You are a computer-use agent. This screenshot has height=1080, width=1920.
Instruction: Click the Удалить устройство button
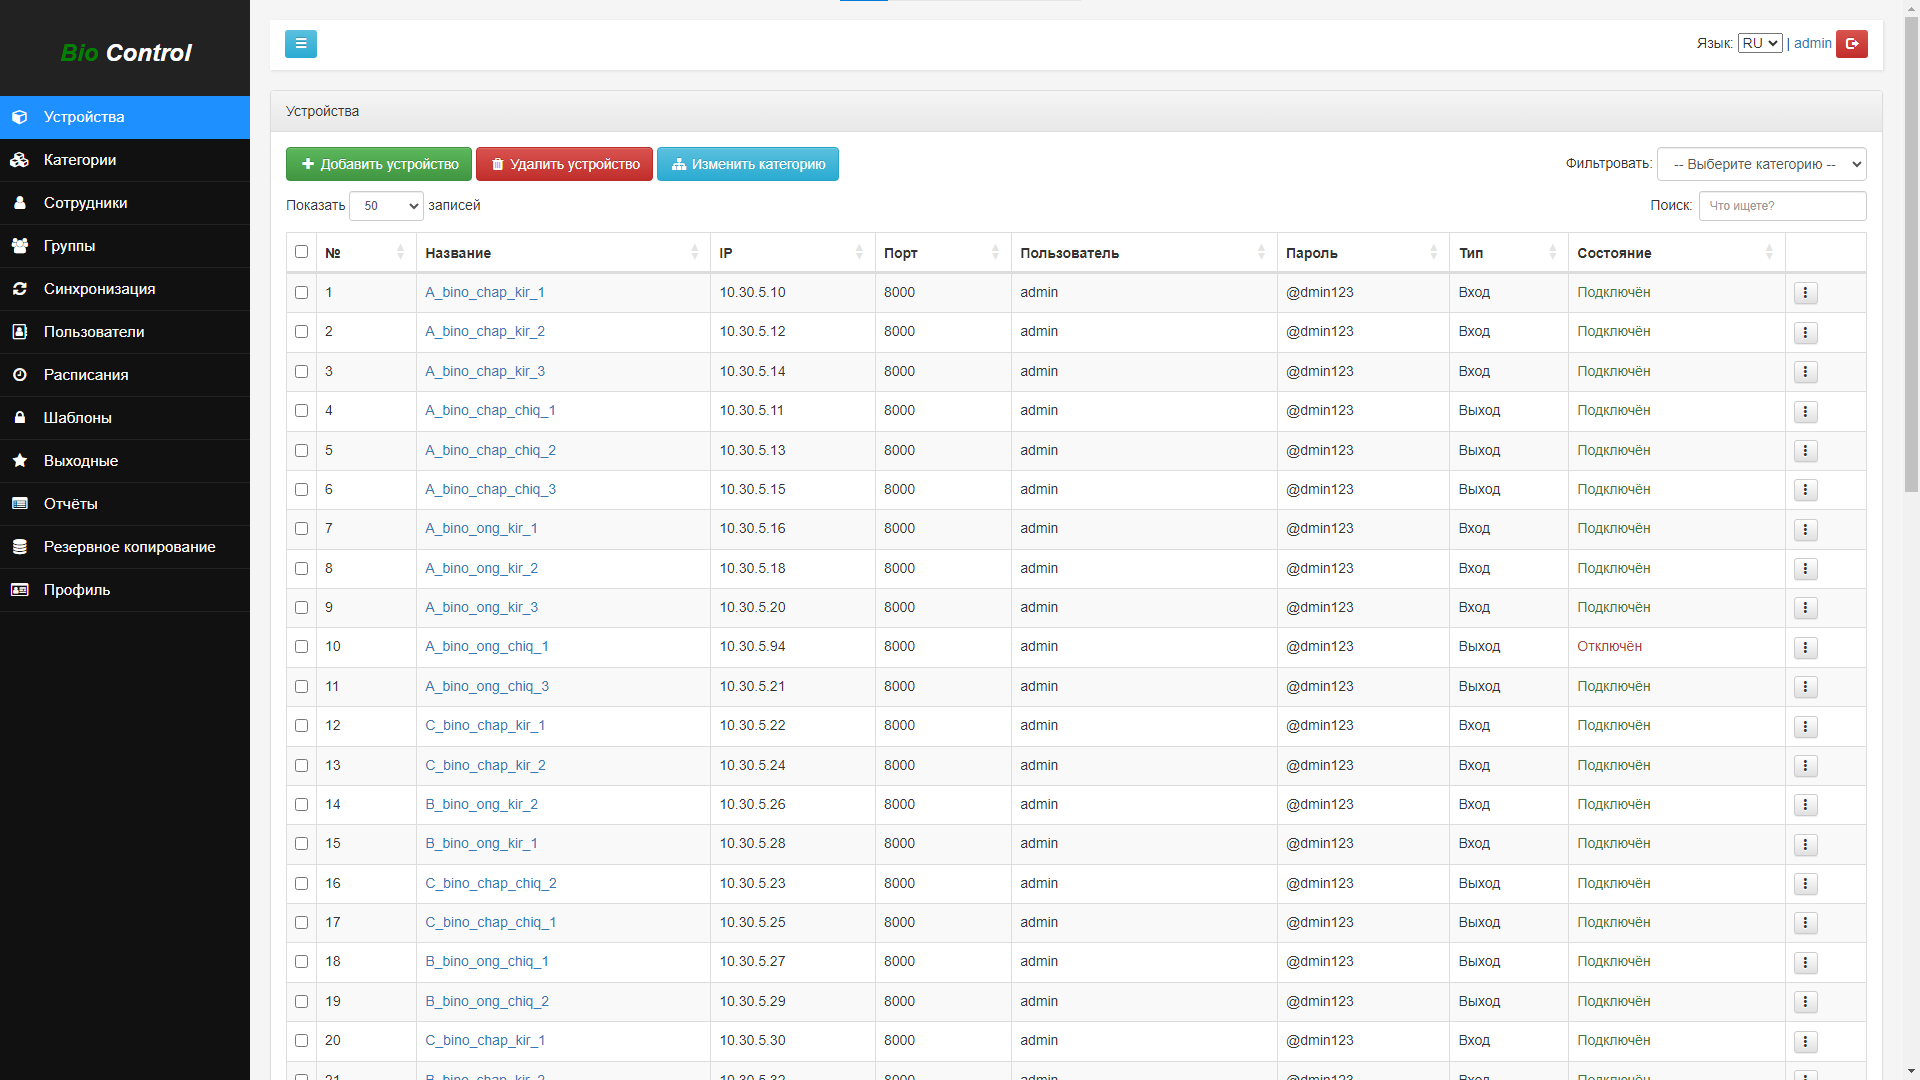564,164
